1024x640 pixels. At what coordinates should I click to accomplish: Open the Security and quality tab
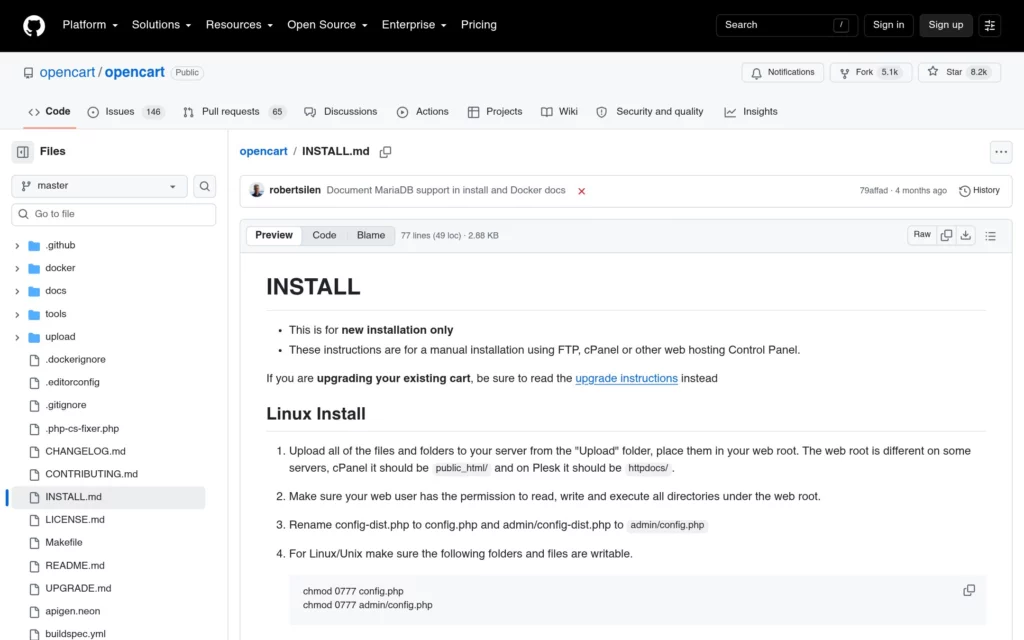650,112
